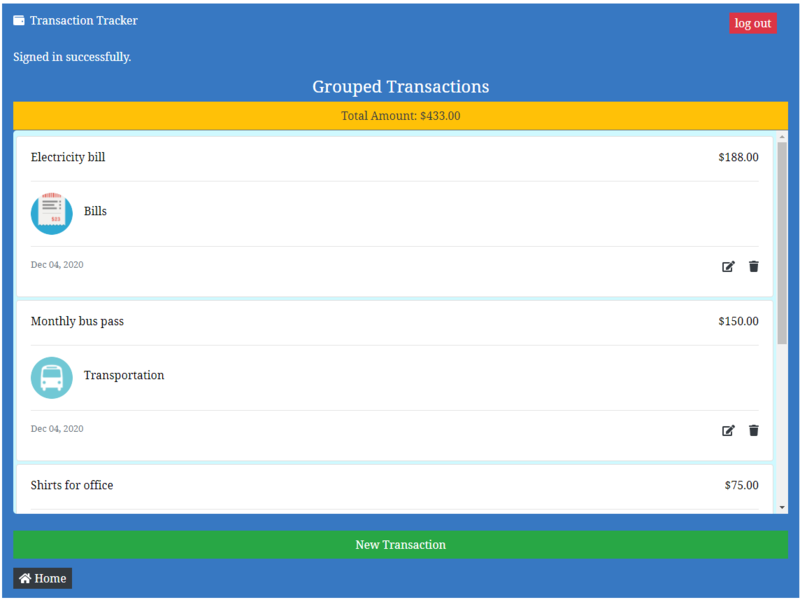Viewport: 800px width, 600px height.
Task: Click the $188.00 amount
Action: pyautogui.click(x=738, y=157)
